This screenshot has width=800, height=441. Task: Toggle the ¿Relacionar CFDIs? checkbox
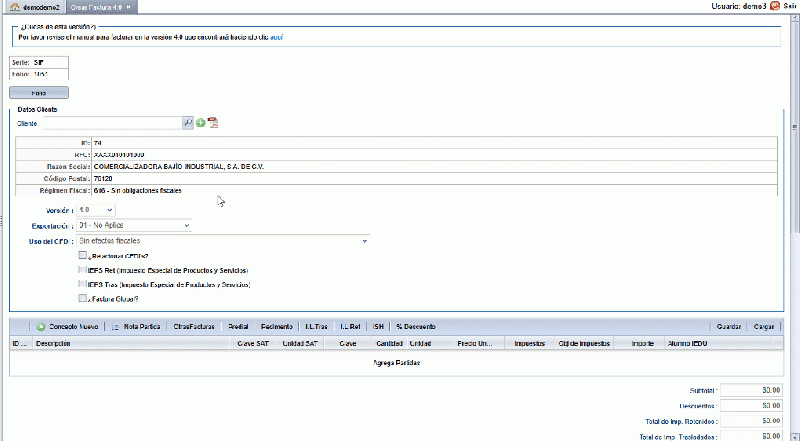(83, 255)
